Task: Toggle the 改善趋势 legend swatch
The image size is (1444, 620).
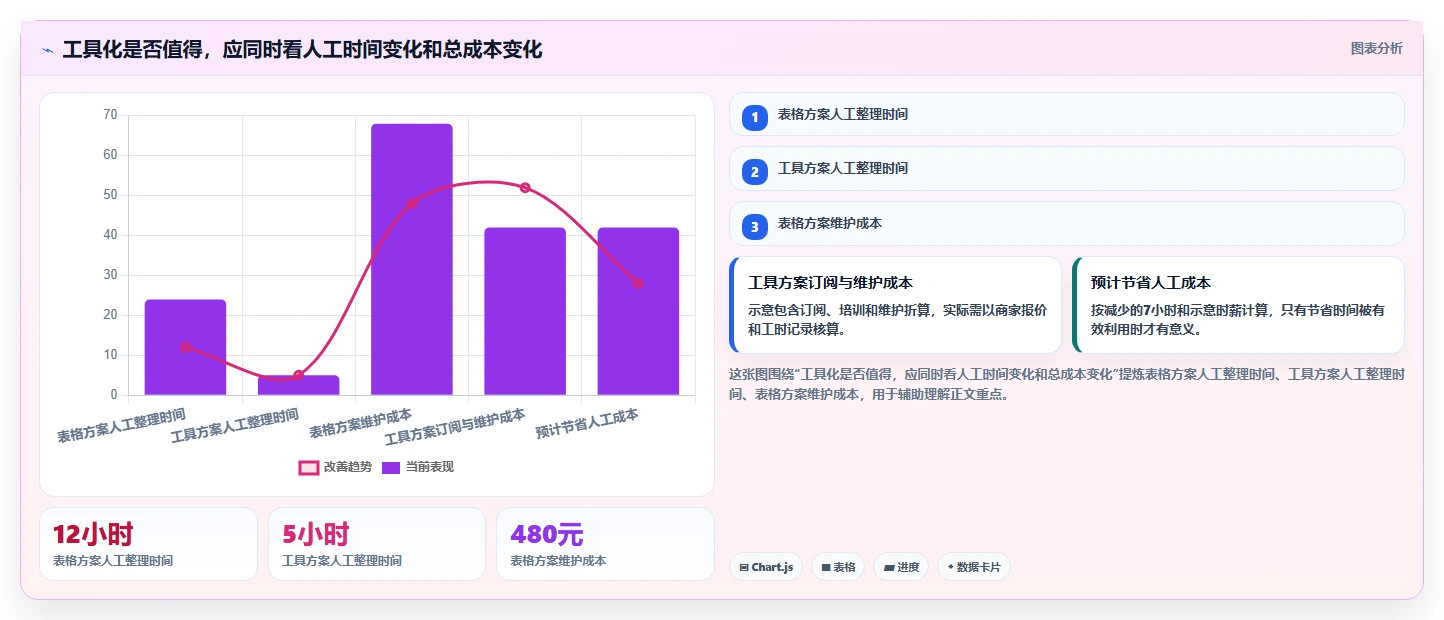Action: [309, 467]
